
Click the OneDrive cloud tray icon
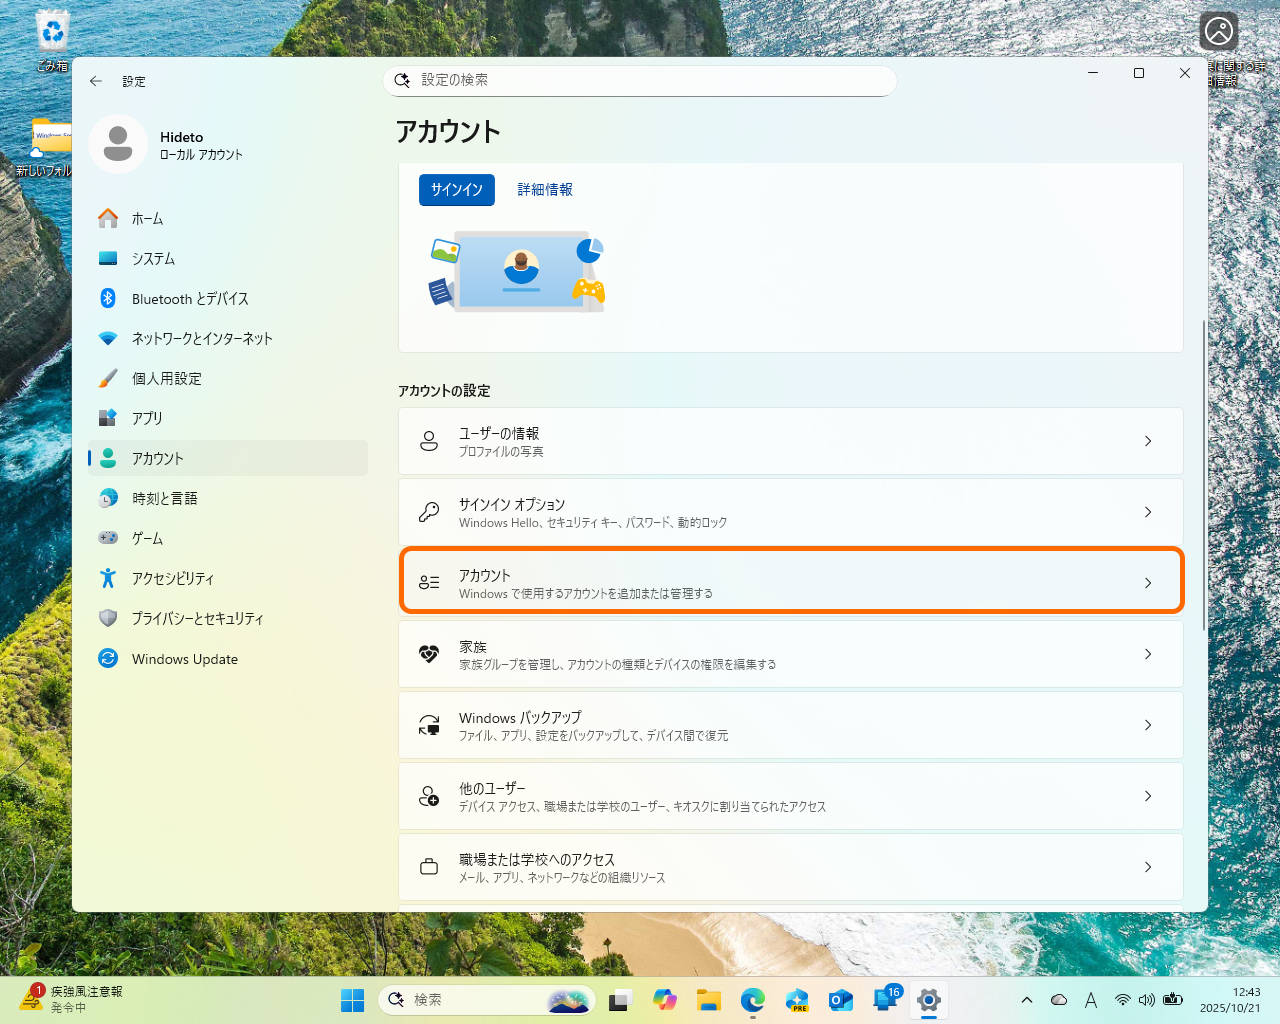click(x=1059, y=1000)
